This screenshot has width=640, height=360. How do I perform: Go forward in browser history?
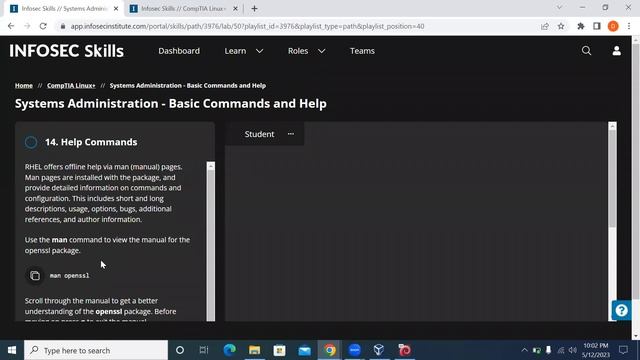coord(27,26)
